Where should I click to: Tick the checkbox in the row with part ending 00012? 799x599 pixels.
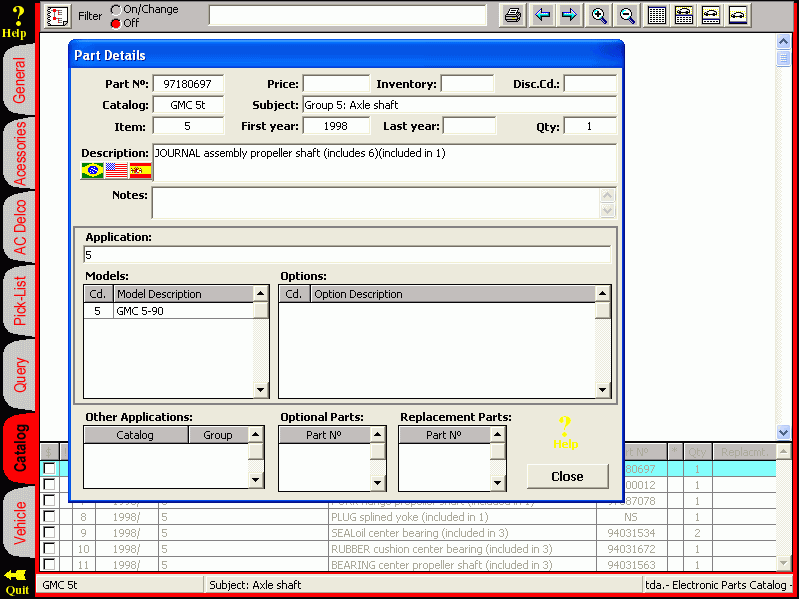49,484
